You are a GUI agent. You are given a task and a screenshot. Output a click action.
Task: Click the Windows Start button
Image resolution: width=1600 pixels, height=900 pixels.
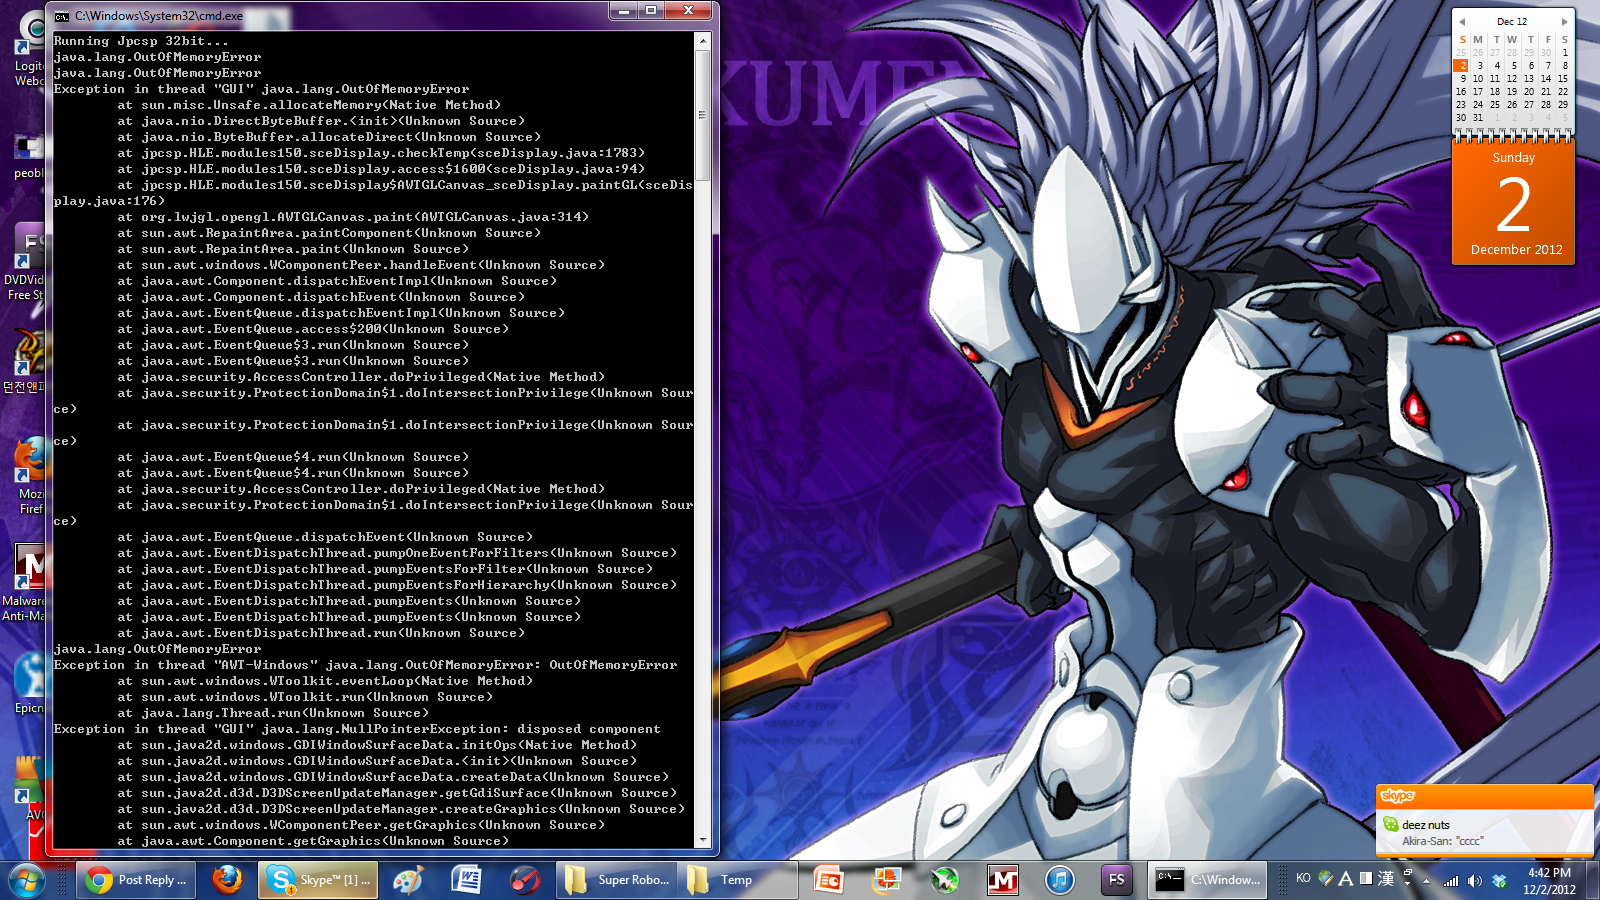[26, 880]
